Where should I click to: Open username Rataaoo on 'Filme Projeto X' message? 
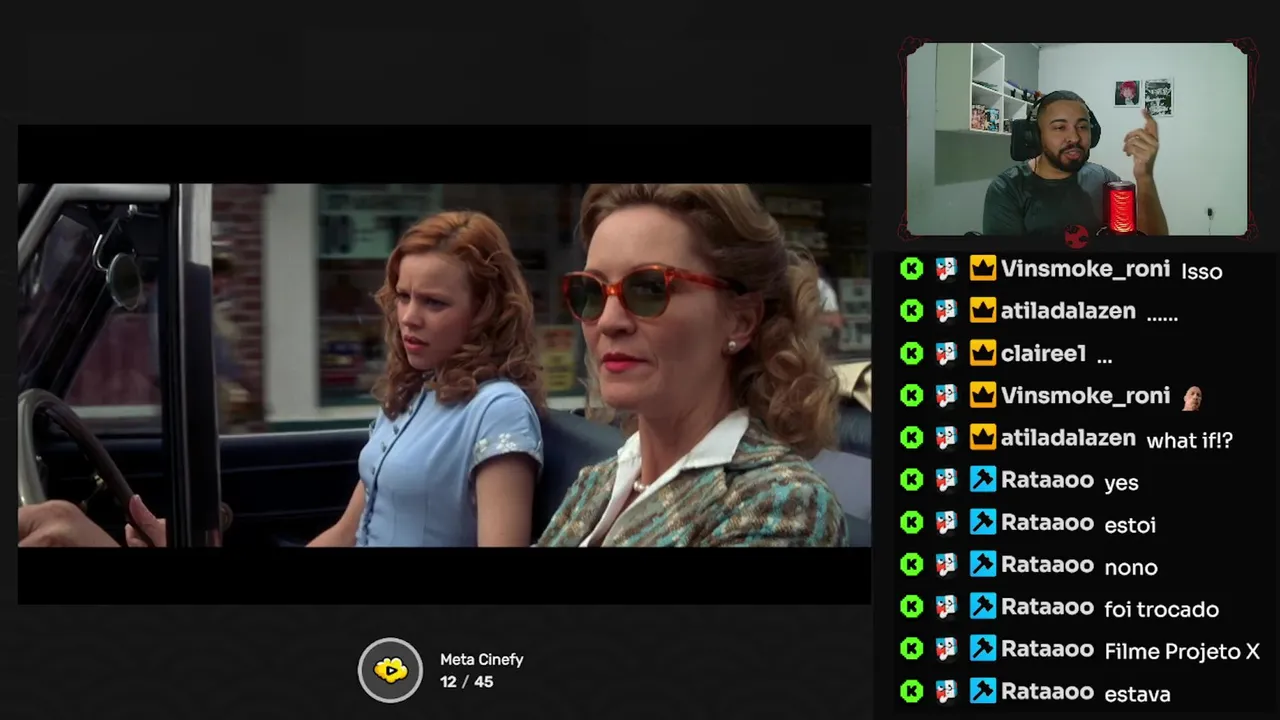pos(1047,649)
